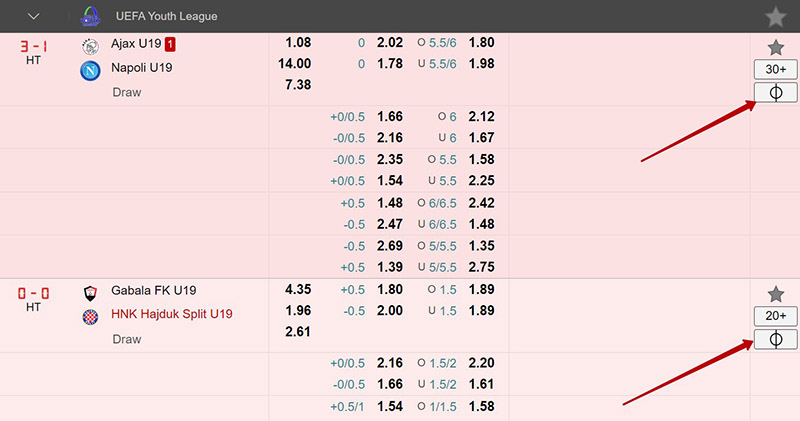Click the Hajduk Split U19 crest
Screen dimensions: 800x421
(90, 317)
